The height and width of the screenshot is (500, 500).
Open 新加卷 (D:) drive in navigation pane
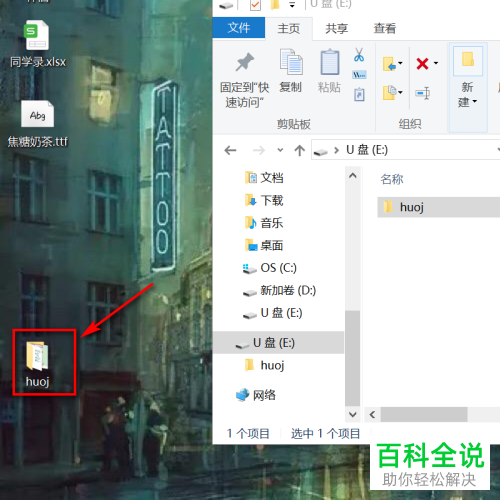click(279, 291)
